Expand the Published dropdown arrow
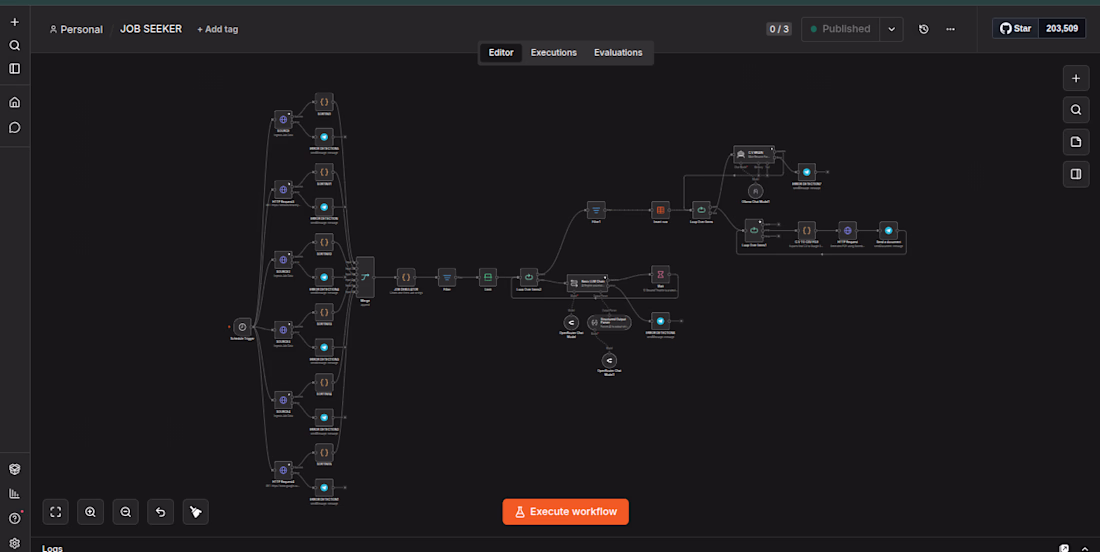Screen dimensions: 1100x552 pos(892,29)
